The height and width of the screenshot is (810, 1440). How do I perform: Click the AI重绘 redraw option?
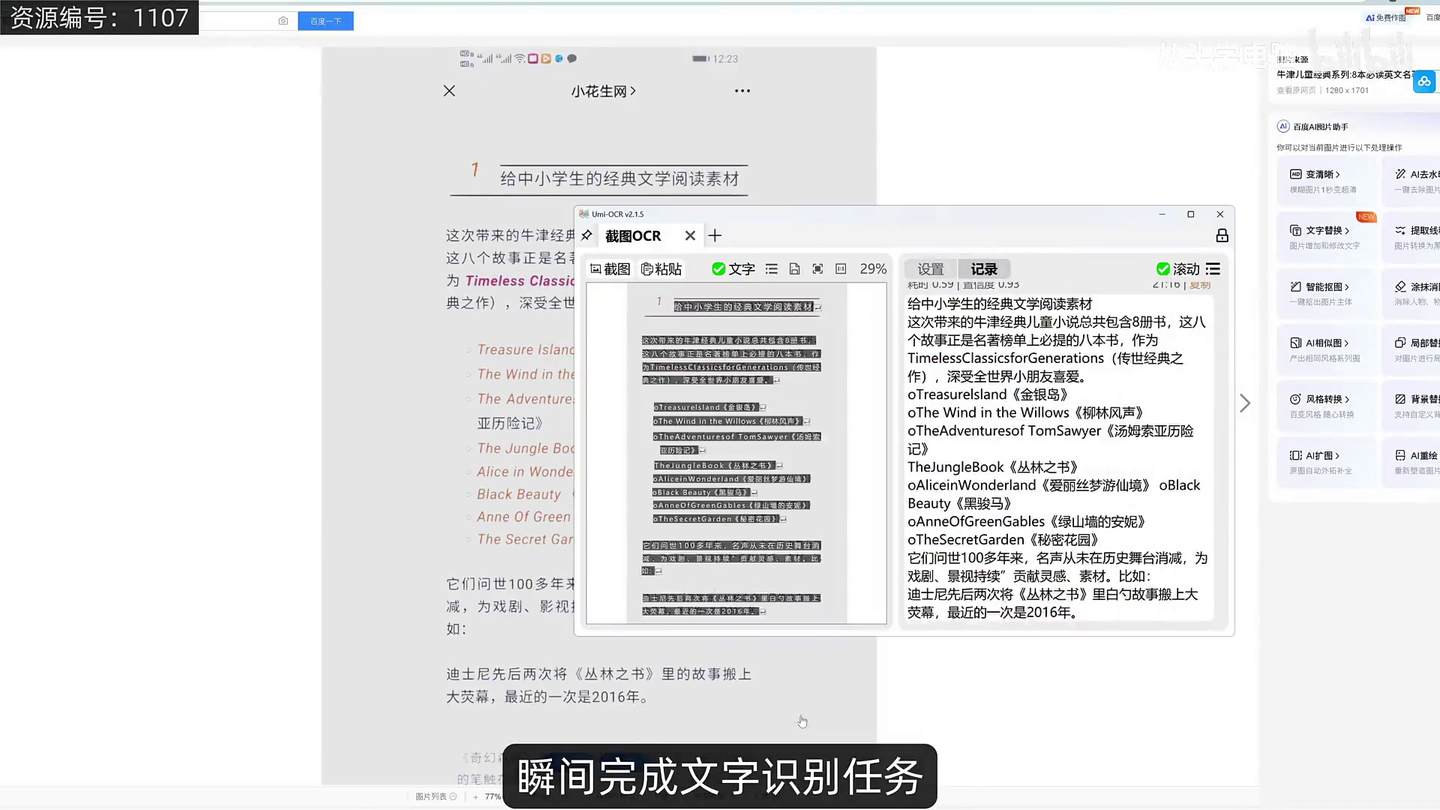click(x=1412, y=461)
